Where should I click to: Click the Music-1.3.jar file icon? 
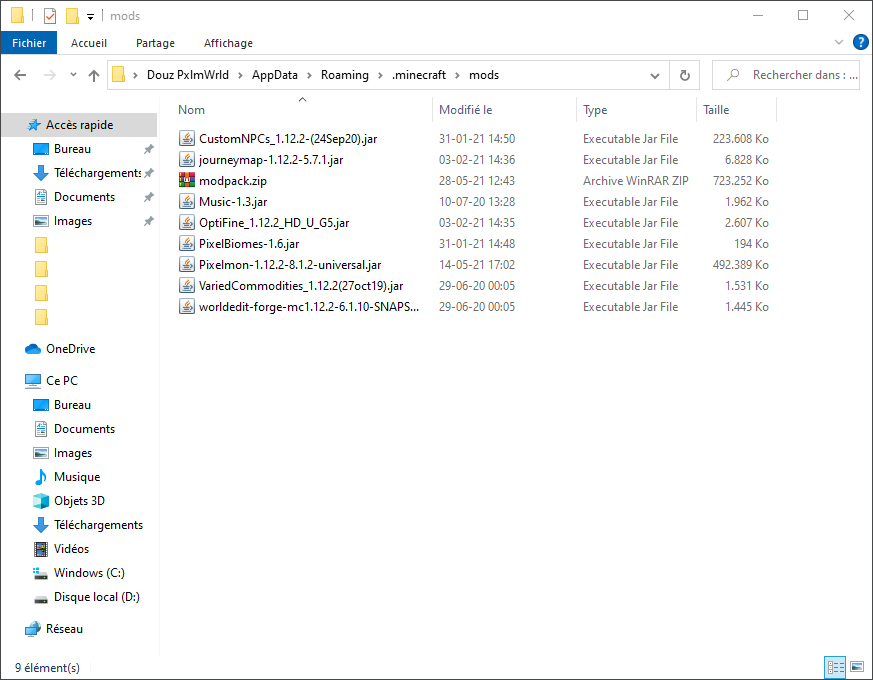pyautogui.click(x=187, y=202)
